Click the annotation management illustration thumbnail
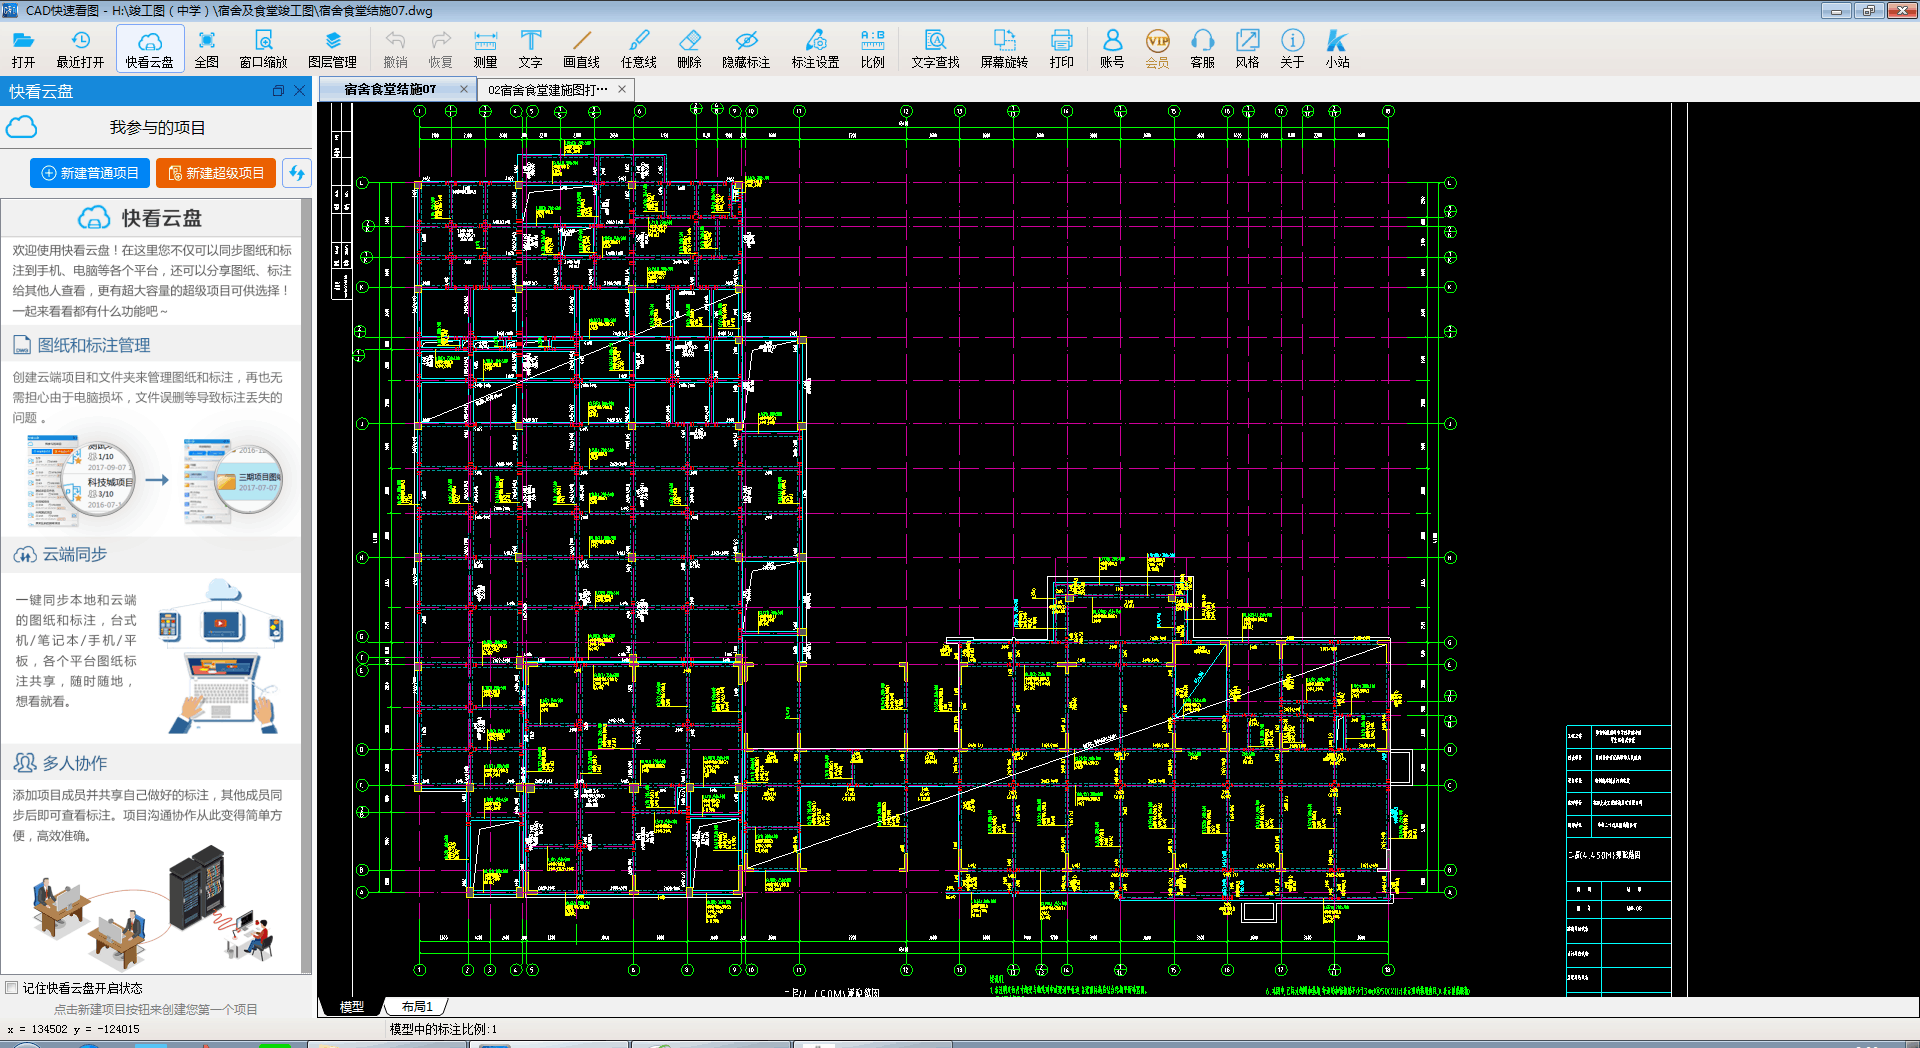The height and width of the screenshot is (1048, 1920). click(155, 481)
